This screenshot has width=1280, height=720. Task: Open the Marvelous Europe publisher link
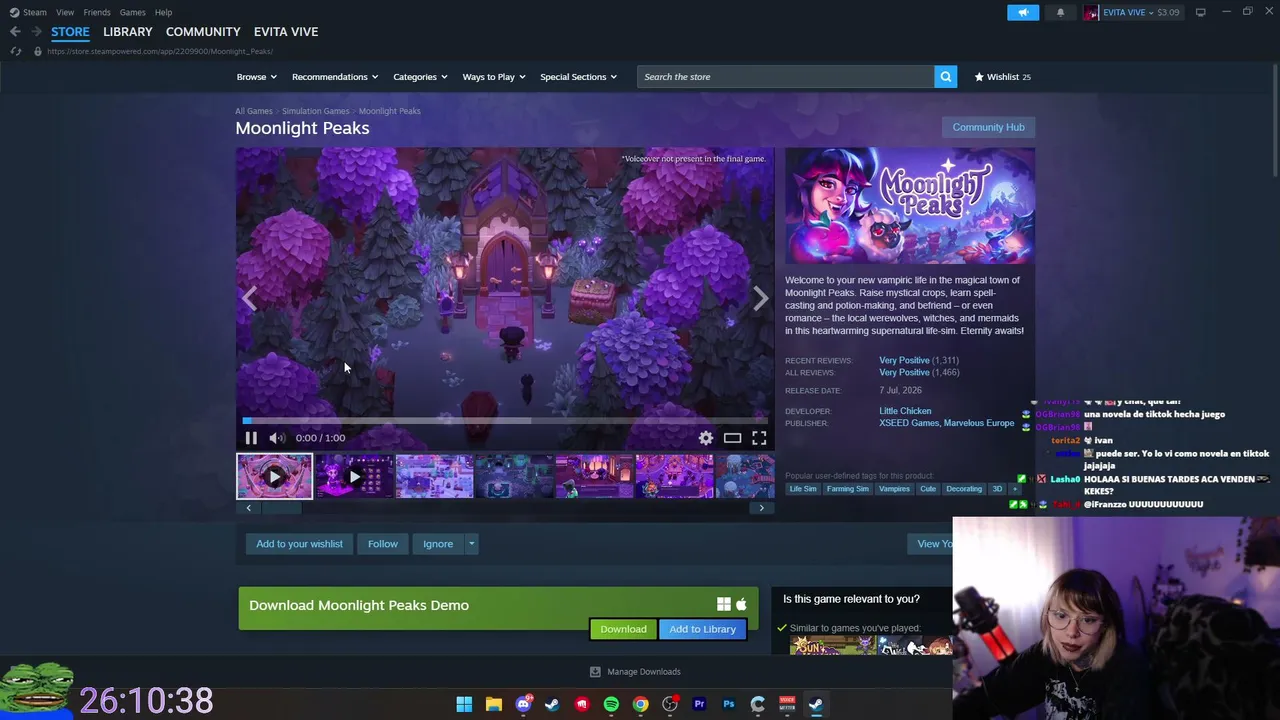pos(979,423)
